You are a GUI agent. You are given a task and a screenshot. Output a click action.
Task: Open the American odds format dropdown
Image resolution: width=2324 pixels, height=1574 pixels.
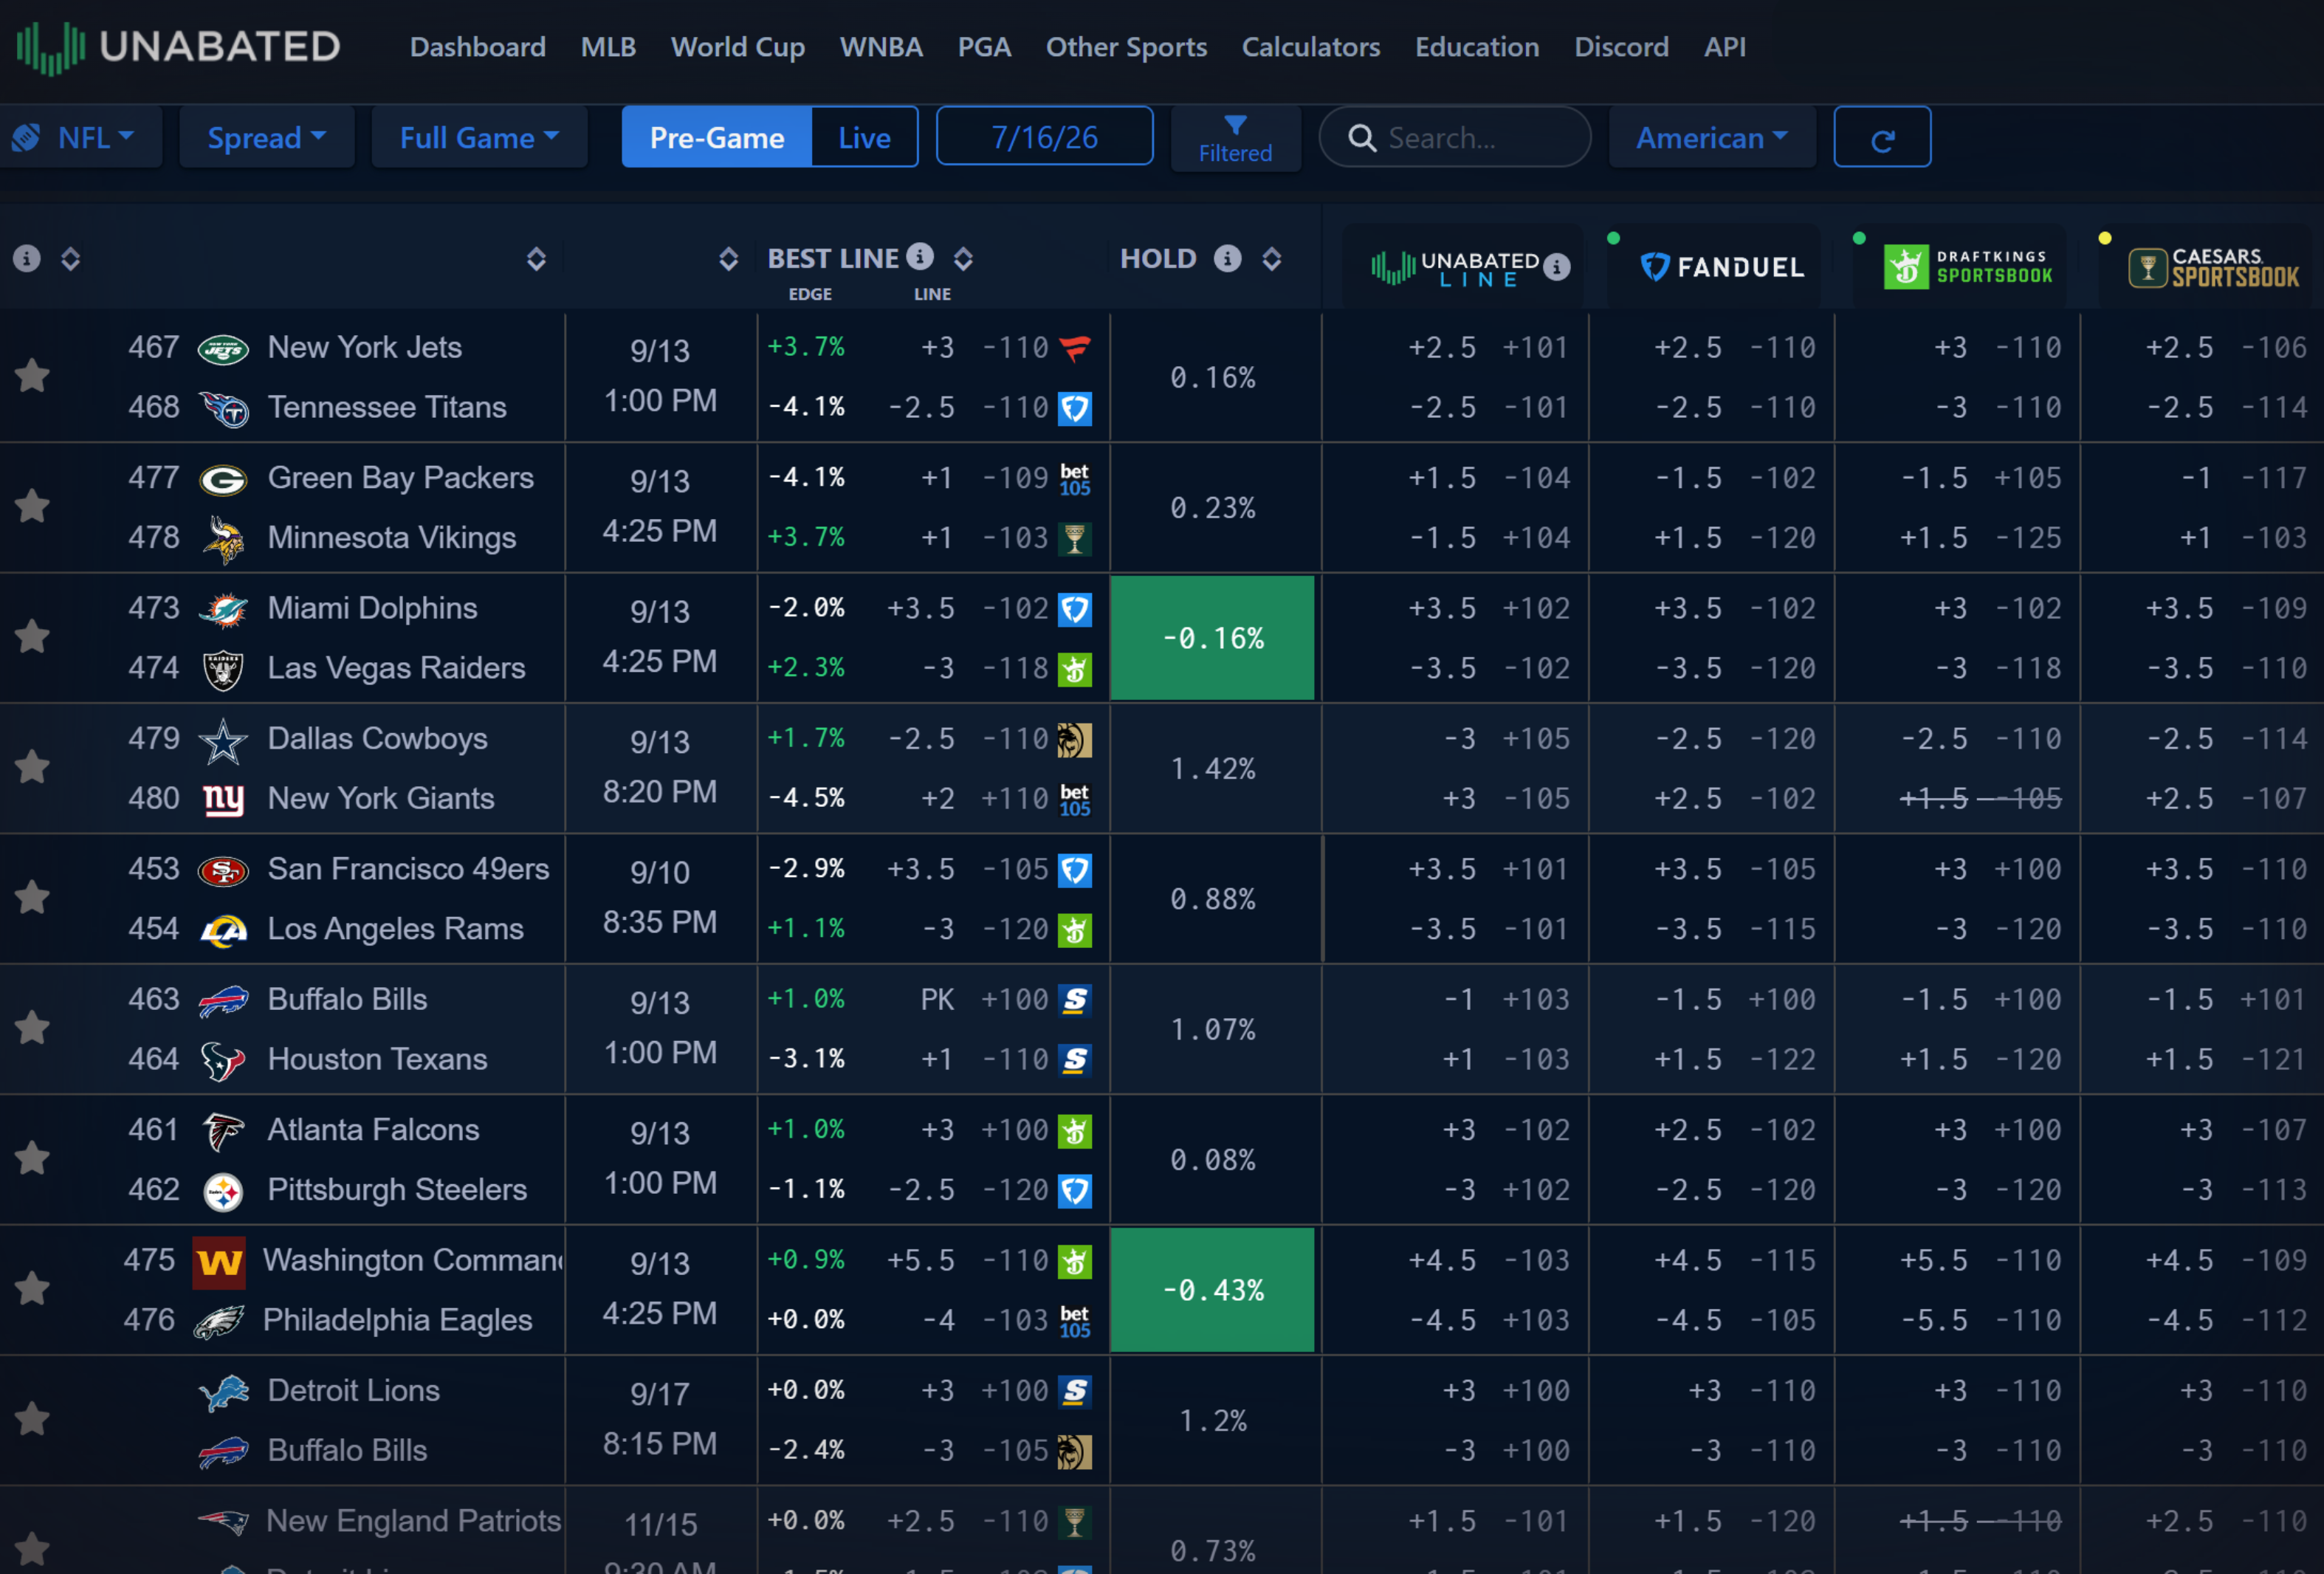(x=1712, y=137)
